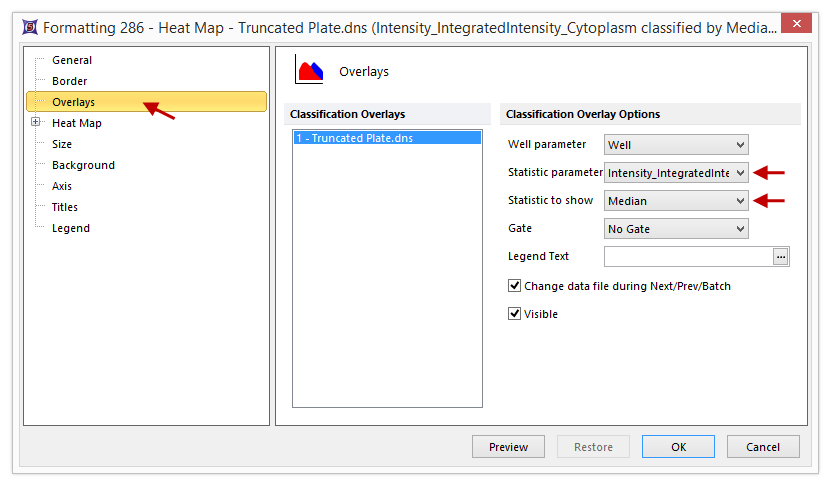The image size is (835, 488).
Task: Select the Background category
Action: coord(83,165)
